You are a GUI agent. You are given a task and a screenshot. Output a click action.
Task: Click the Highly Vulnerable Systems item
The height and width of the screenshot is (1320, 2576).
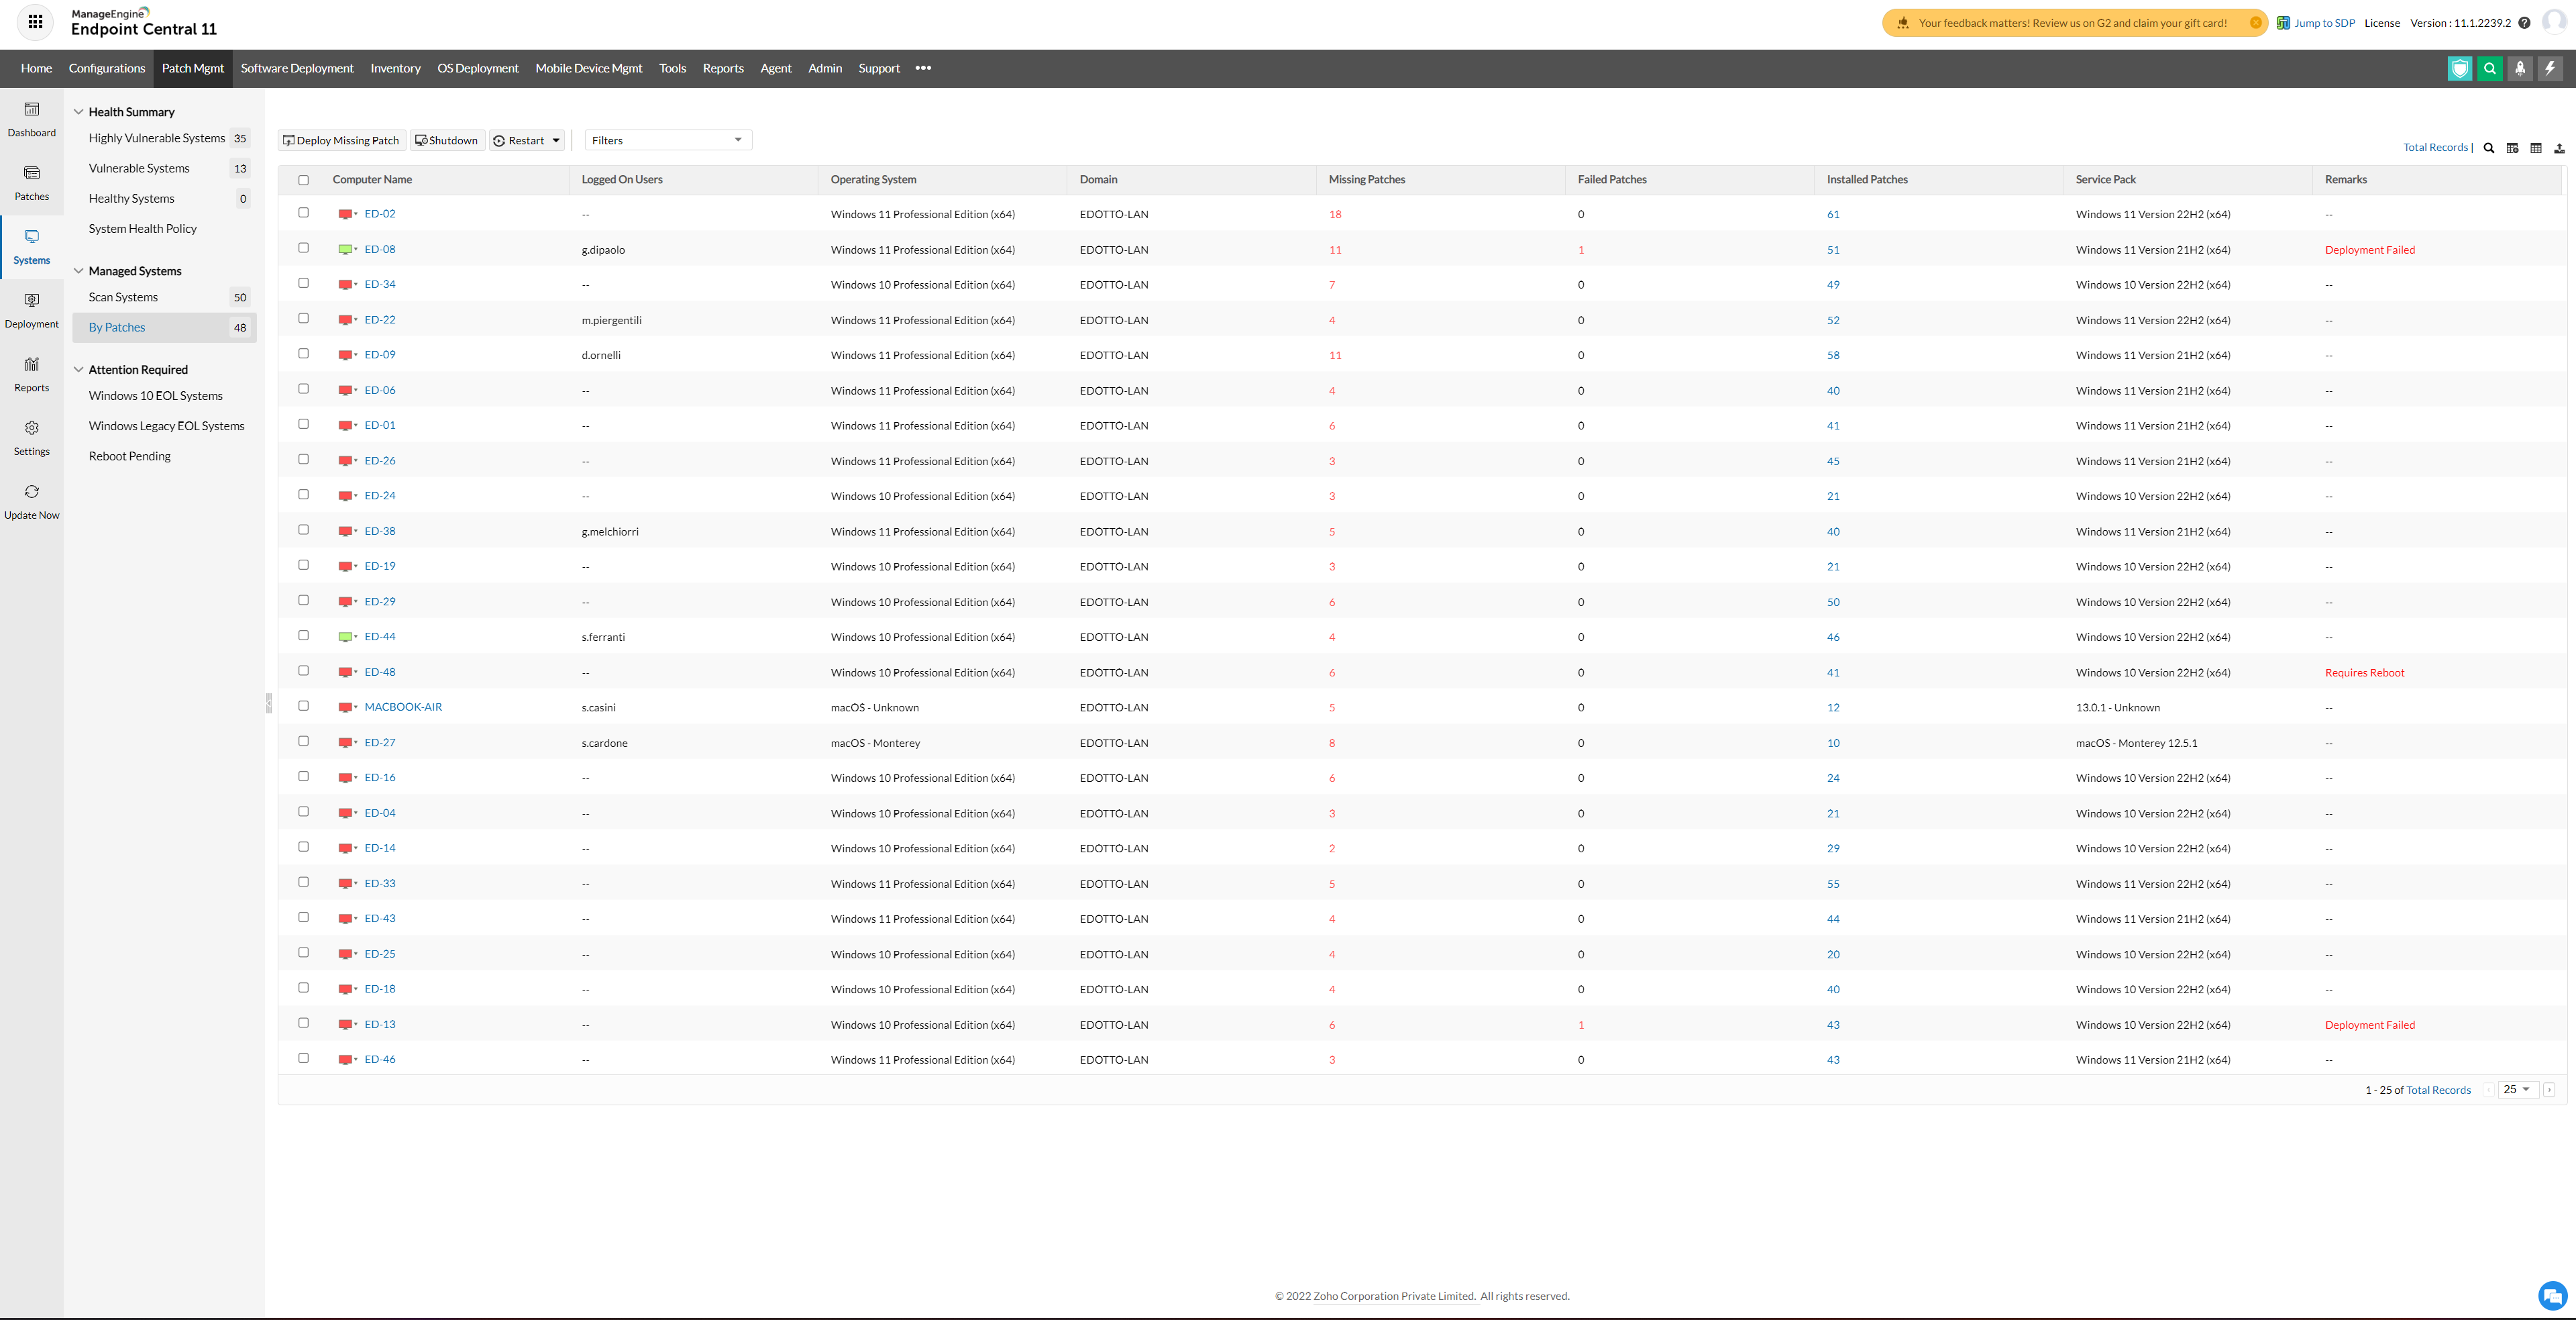pyautogui.click(x=156, y=138)
